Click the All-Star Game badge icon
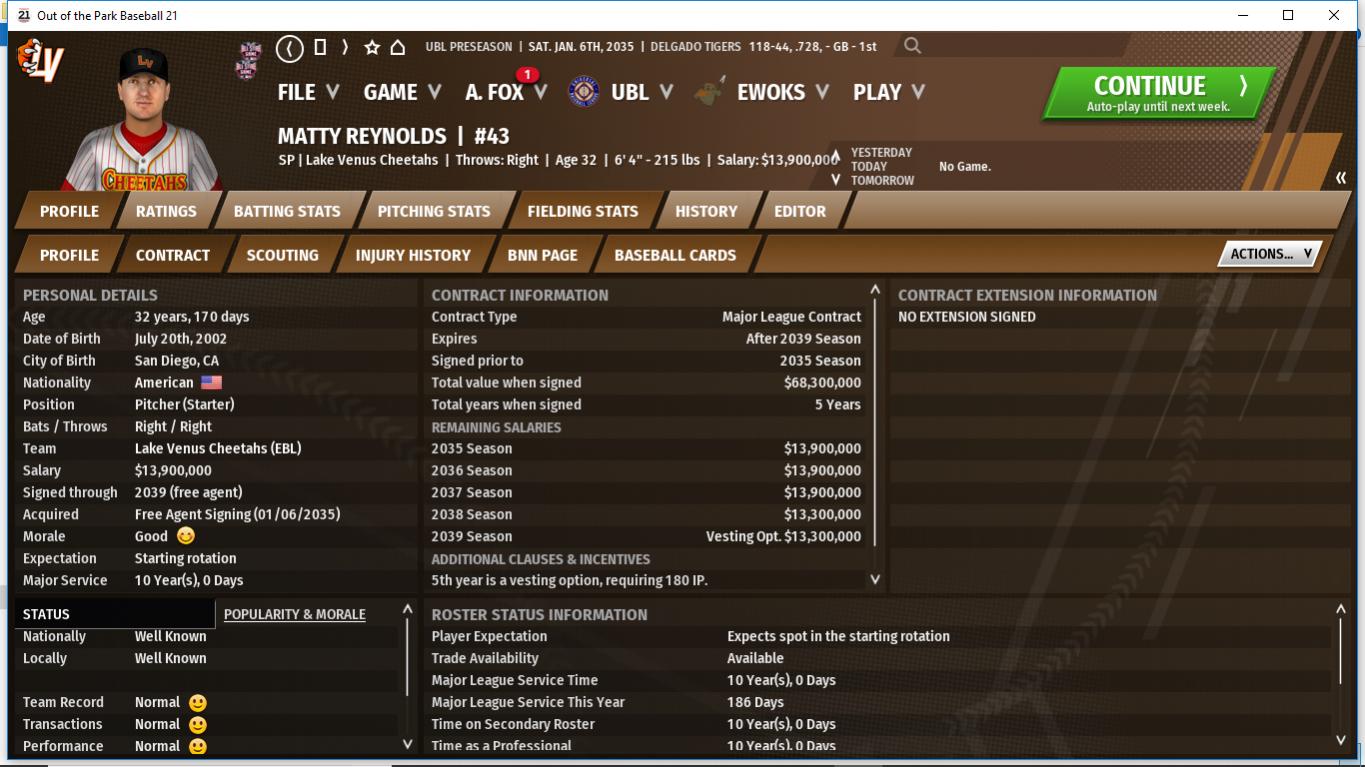Viewport: 1365px width, 767px height. (250, 59)
